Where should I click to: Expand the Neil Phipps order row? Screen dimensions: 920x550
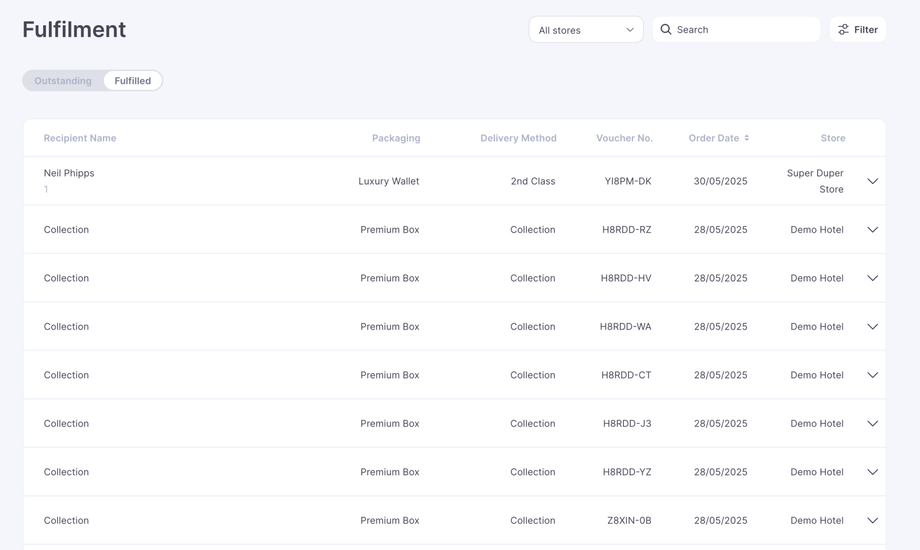click(872, 181)
